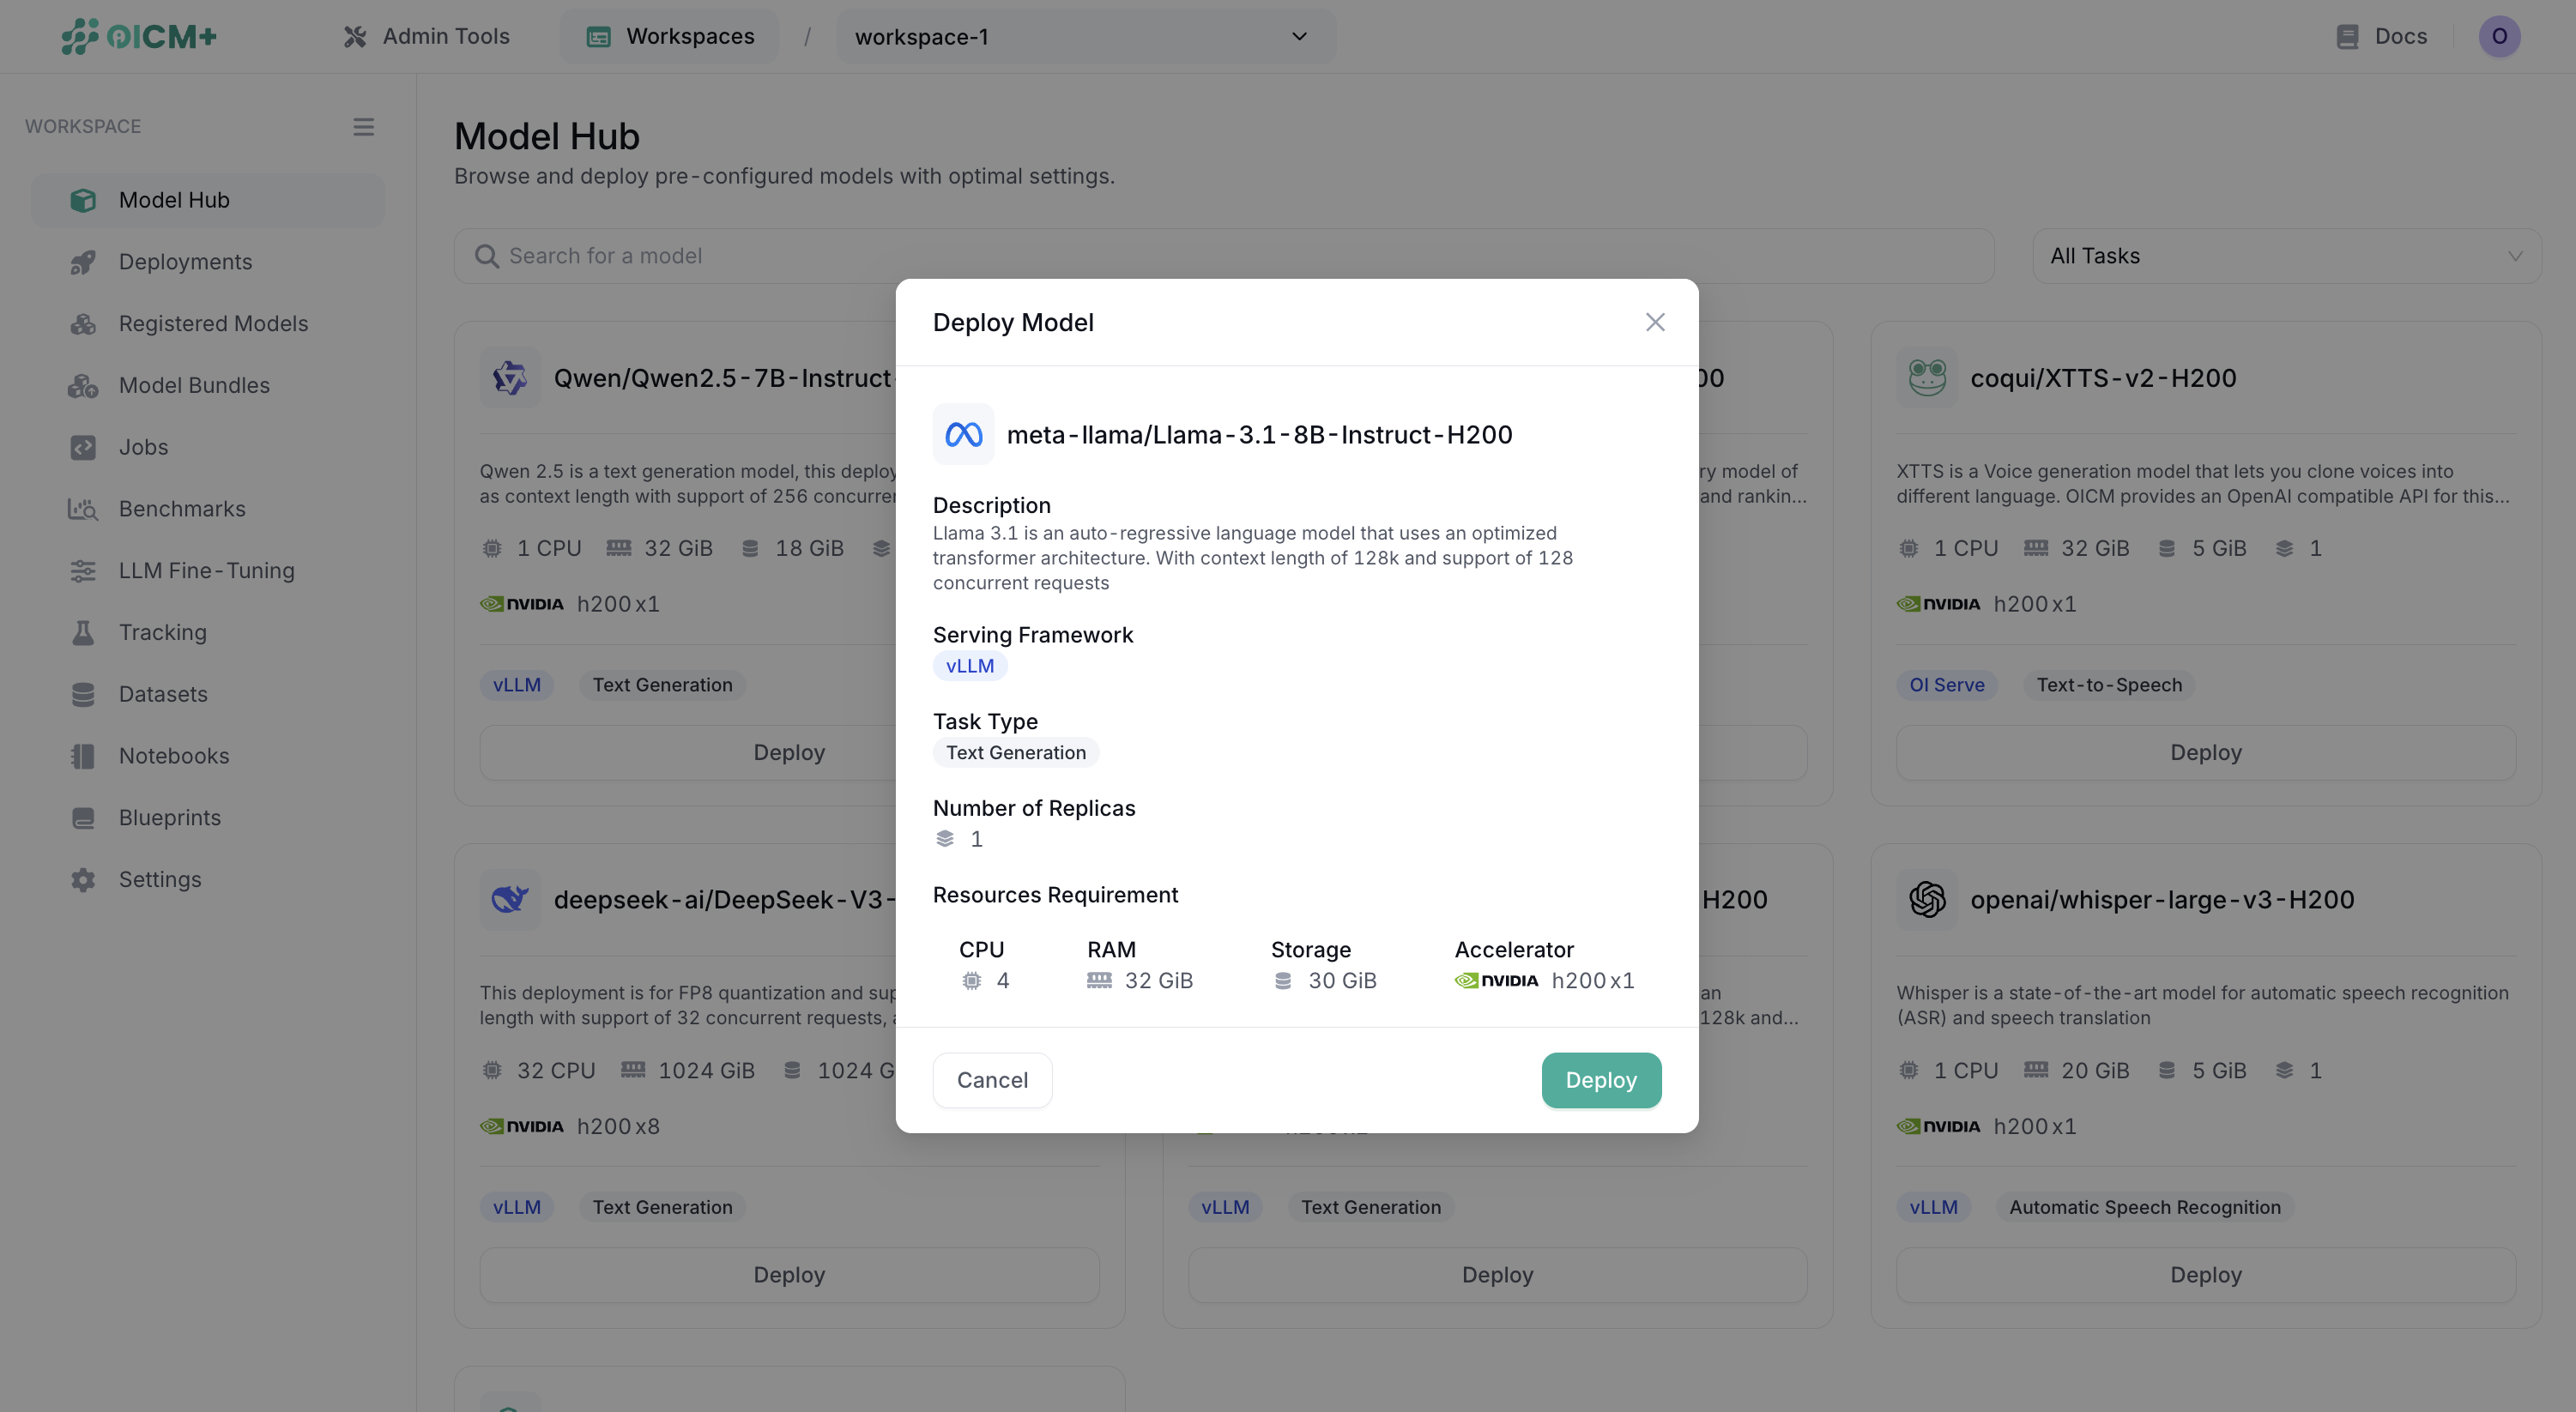Click the Benchmarks chart icon

tap(83, 509)
